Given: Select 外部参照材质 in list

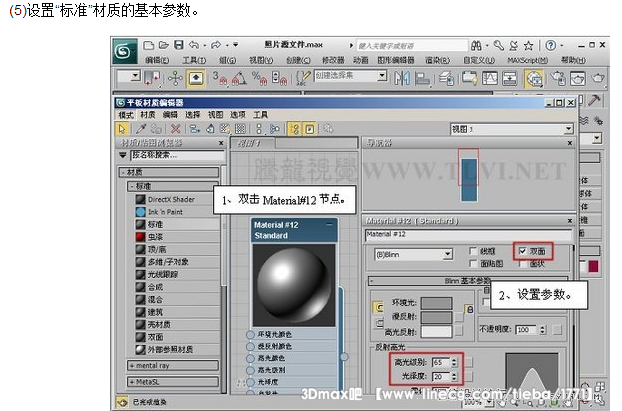Looking at the screenshot, I should click(177, 350).
